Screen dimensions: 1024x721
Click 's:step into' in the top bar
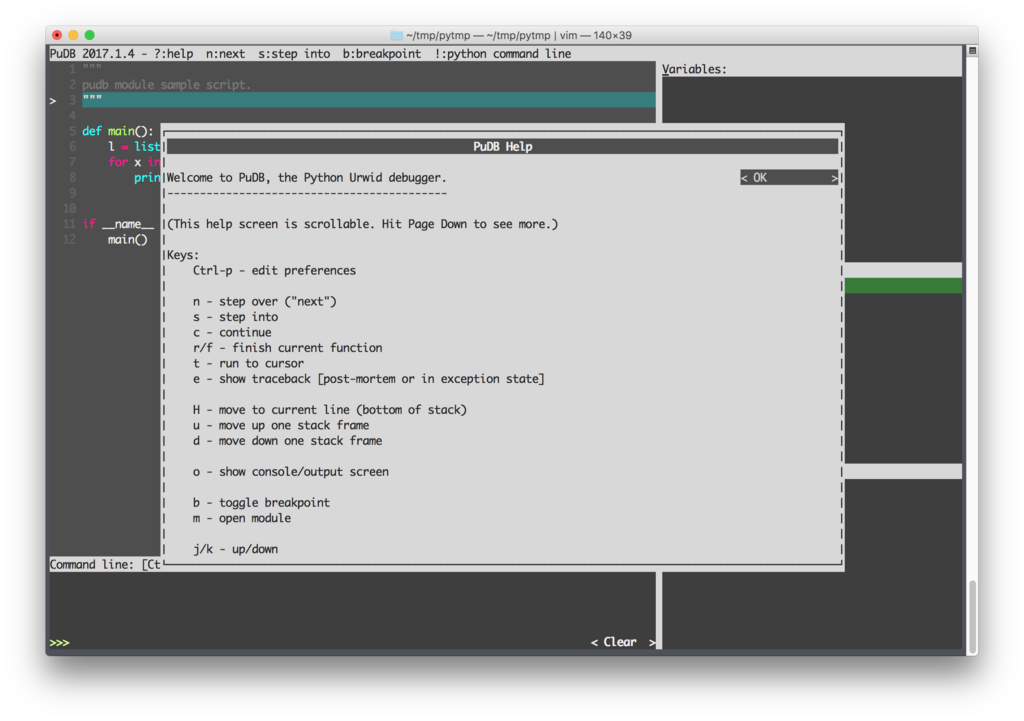pyautogui.click(x=294, y=54)
